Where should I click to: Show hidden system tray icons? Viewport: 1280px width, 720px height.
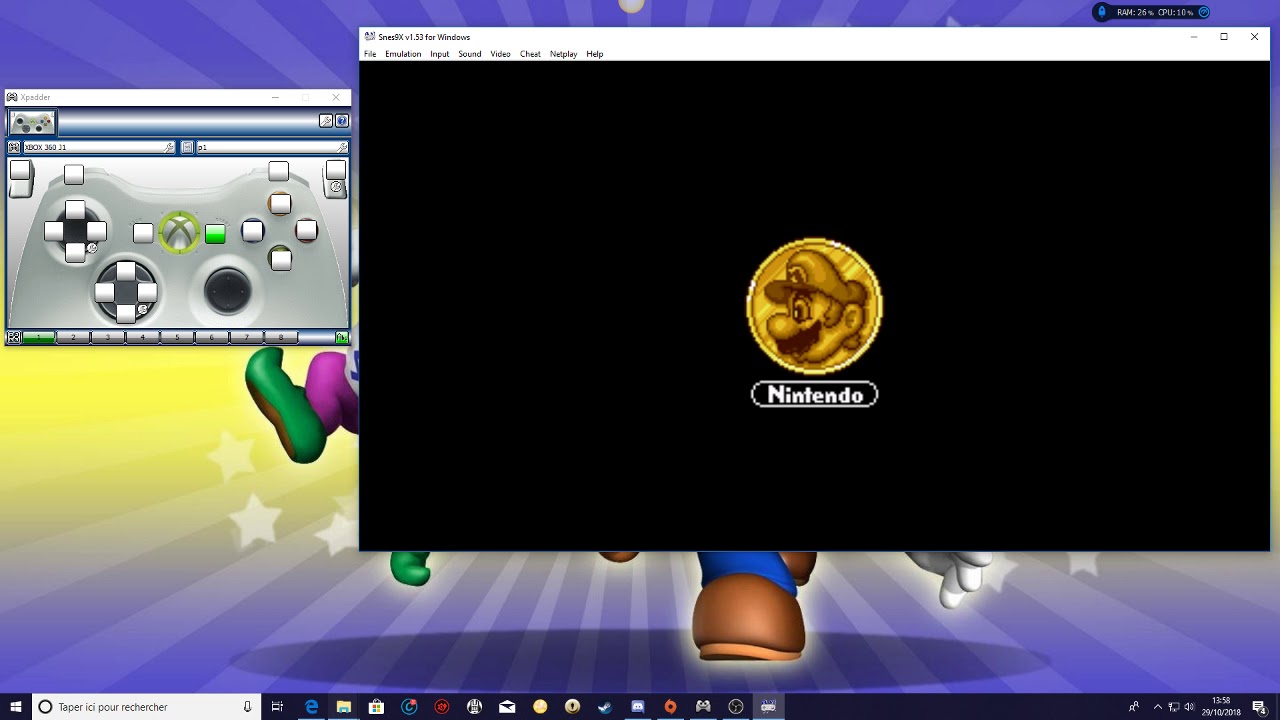coord(1158,707)
